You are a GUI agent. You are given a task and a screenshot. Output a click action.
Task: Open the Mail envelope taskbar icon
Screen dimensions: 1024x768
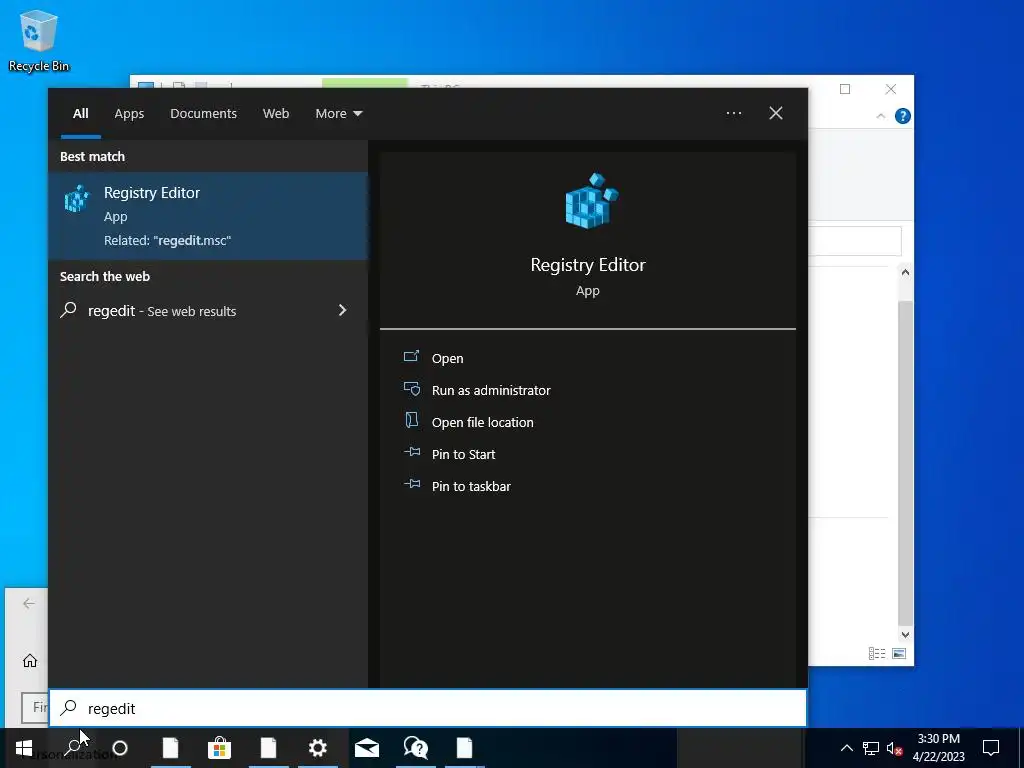367,748
